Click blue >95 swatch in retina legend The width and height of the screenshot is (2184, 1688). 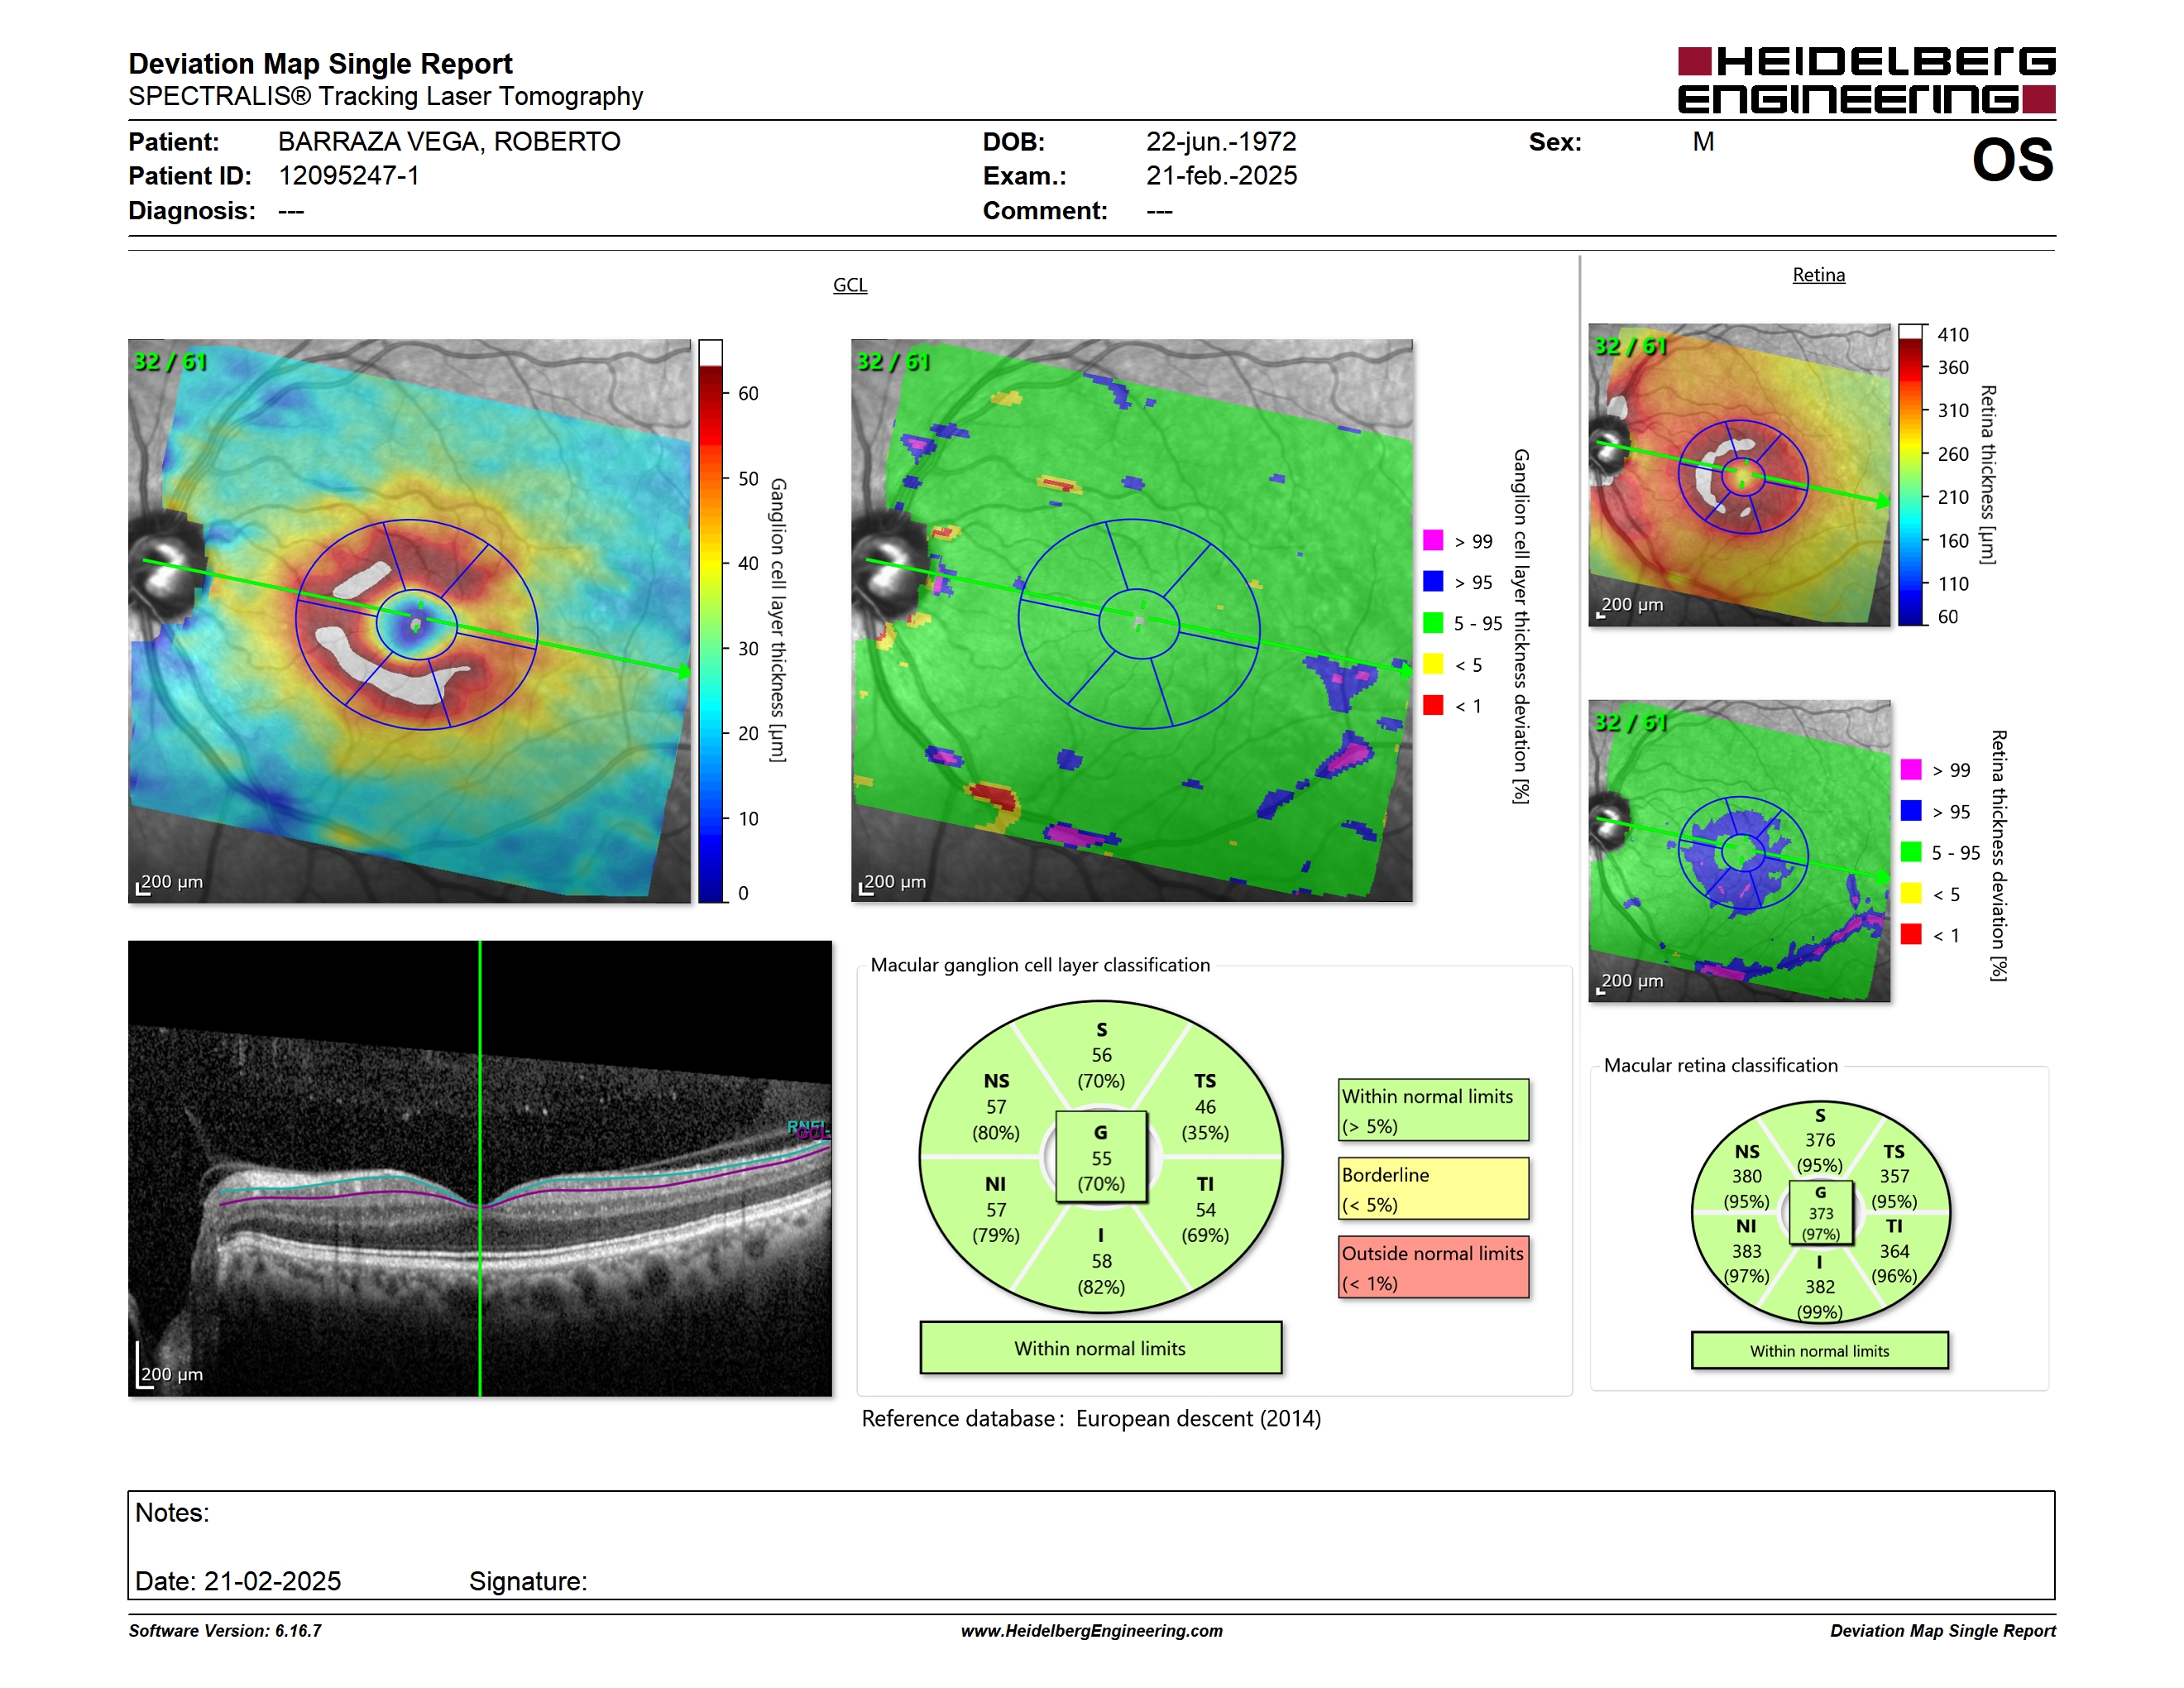[1911, 810]
